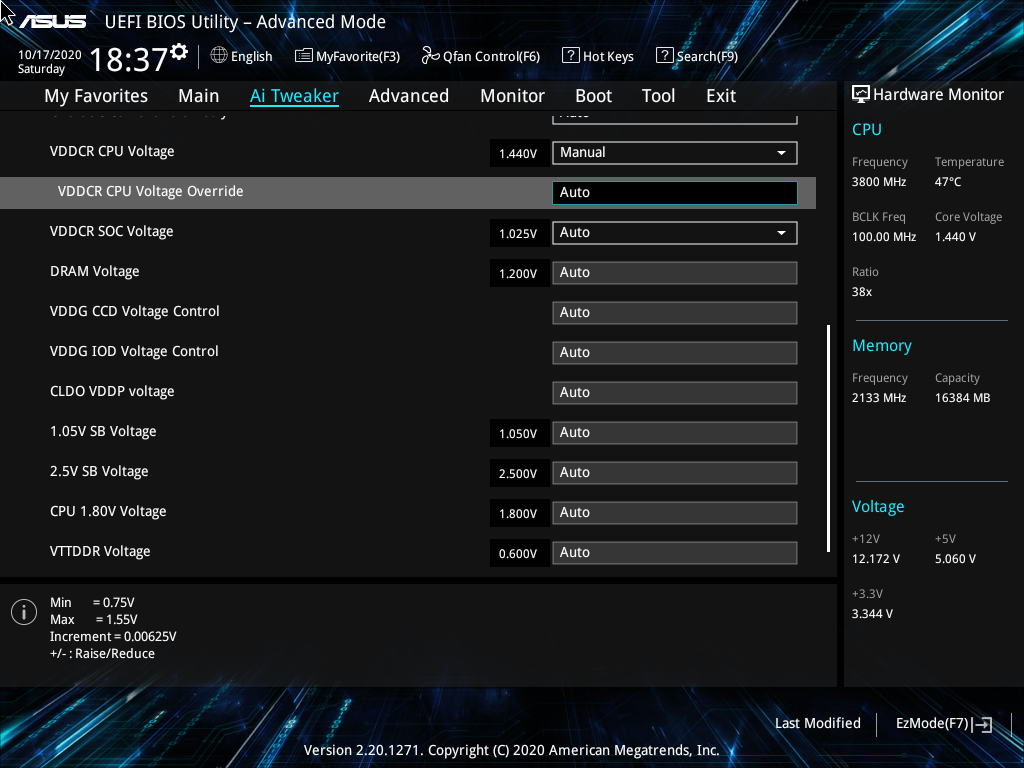Click the CPU 1.80V Voltage Auto field
1024x768 pixels.
click(x=675, y=513)
